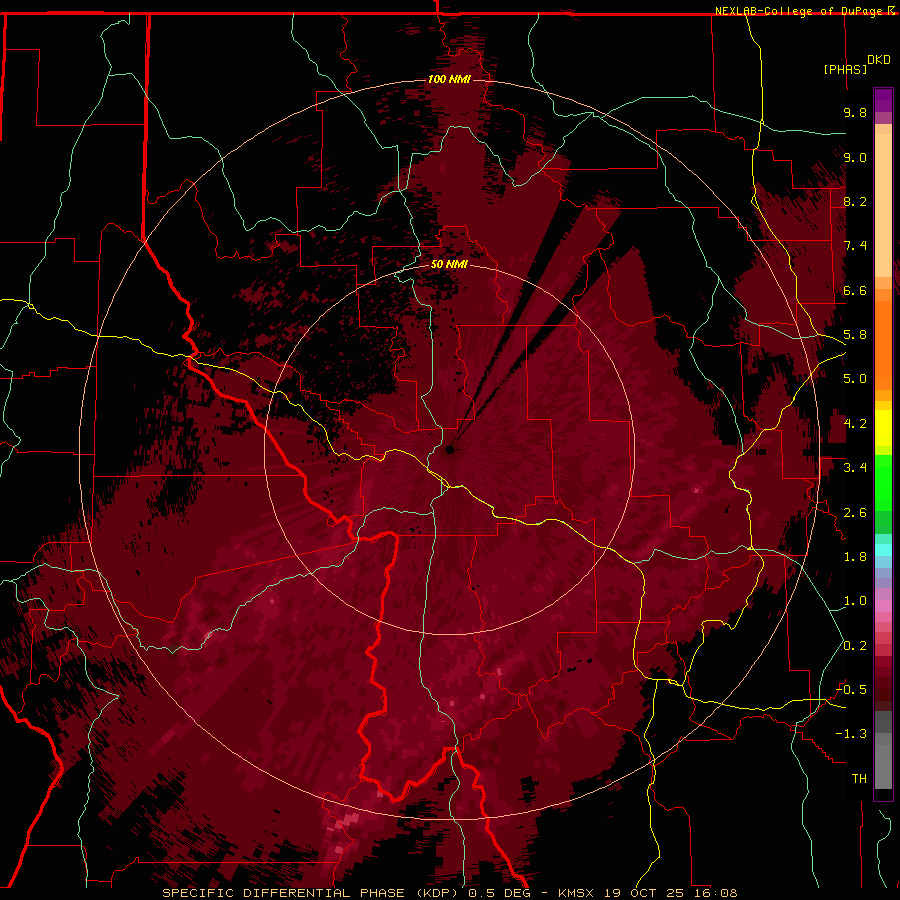Click the 1.0 legend value
900x900 pixels.
pyautogui.click(x=855, y=601)
